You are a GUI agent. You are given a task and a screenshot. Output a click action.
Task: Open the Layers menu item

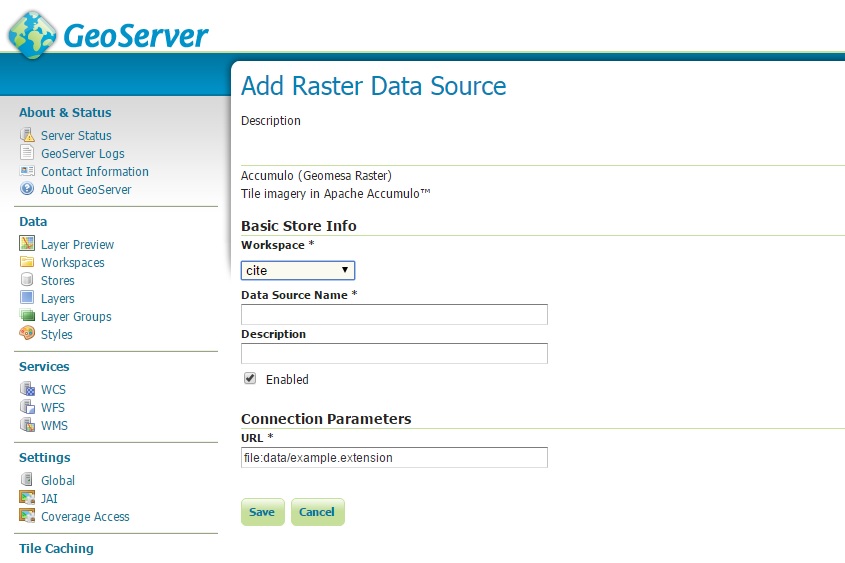pyautogui.click(x=58, y=298)
